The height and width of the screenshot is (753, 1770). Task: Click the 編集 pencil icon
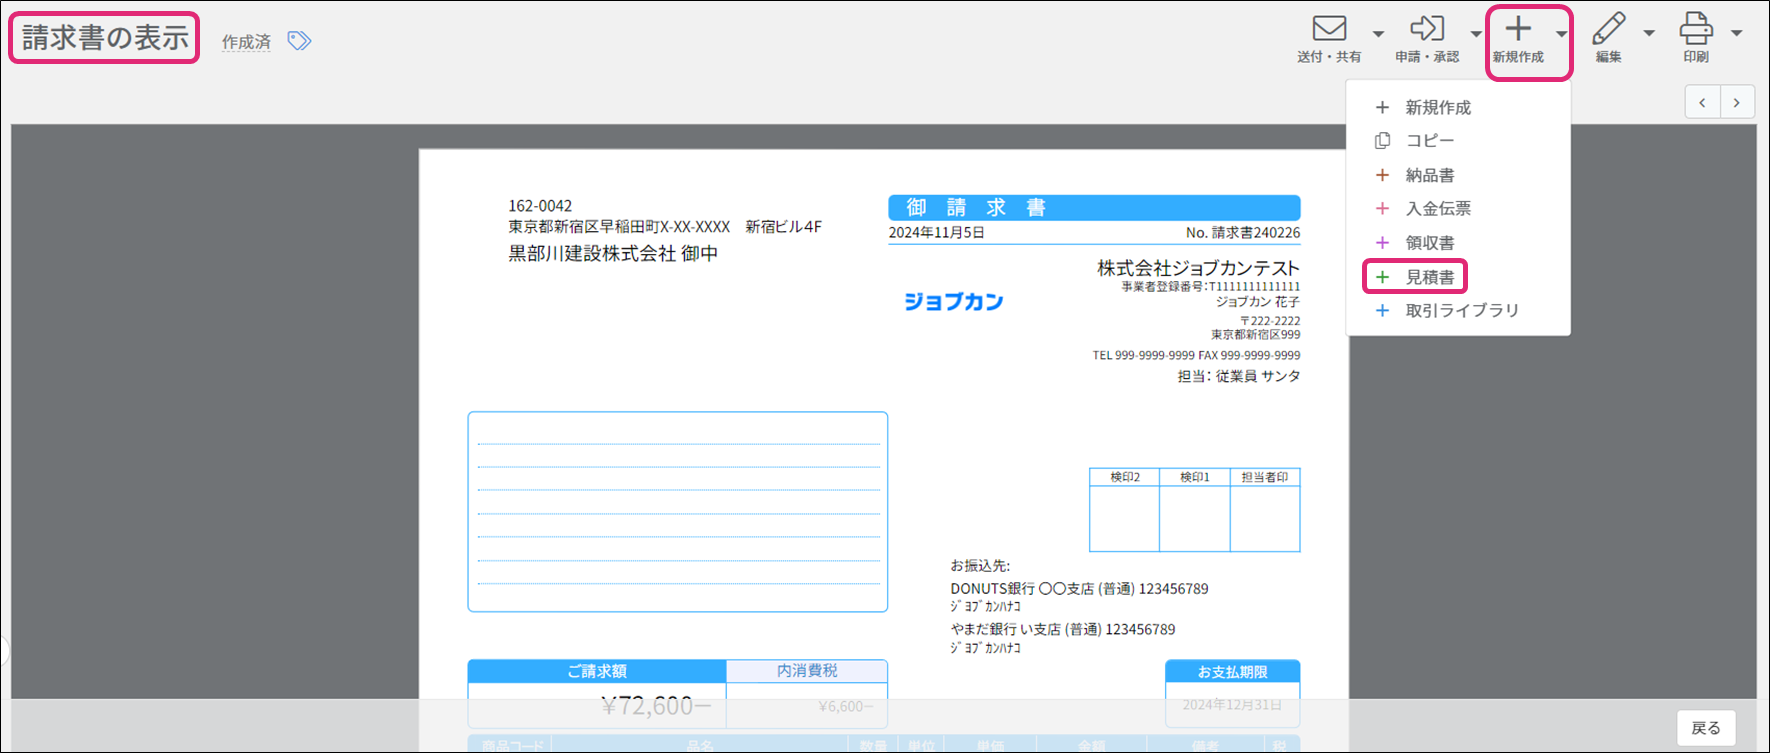(1608, 29)
